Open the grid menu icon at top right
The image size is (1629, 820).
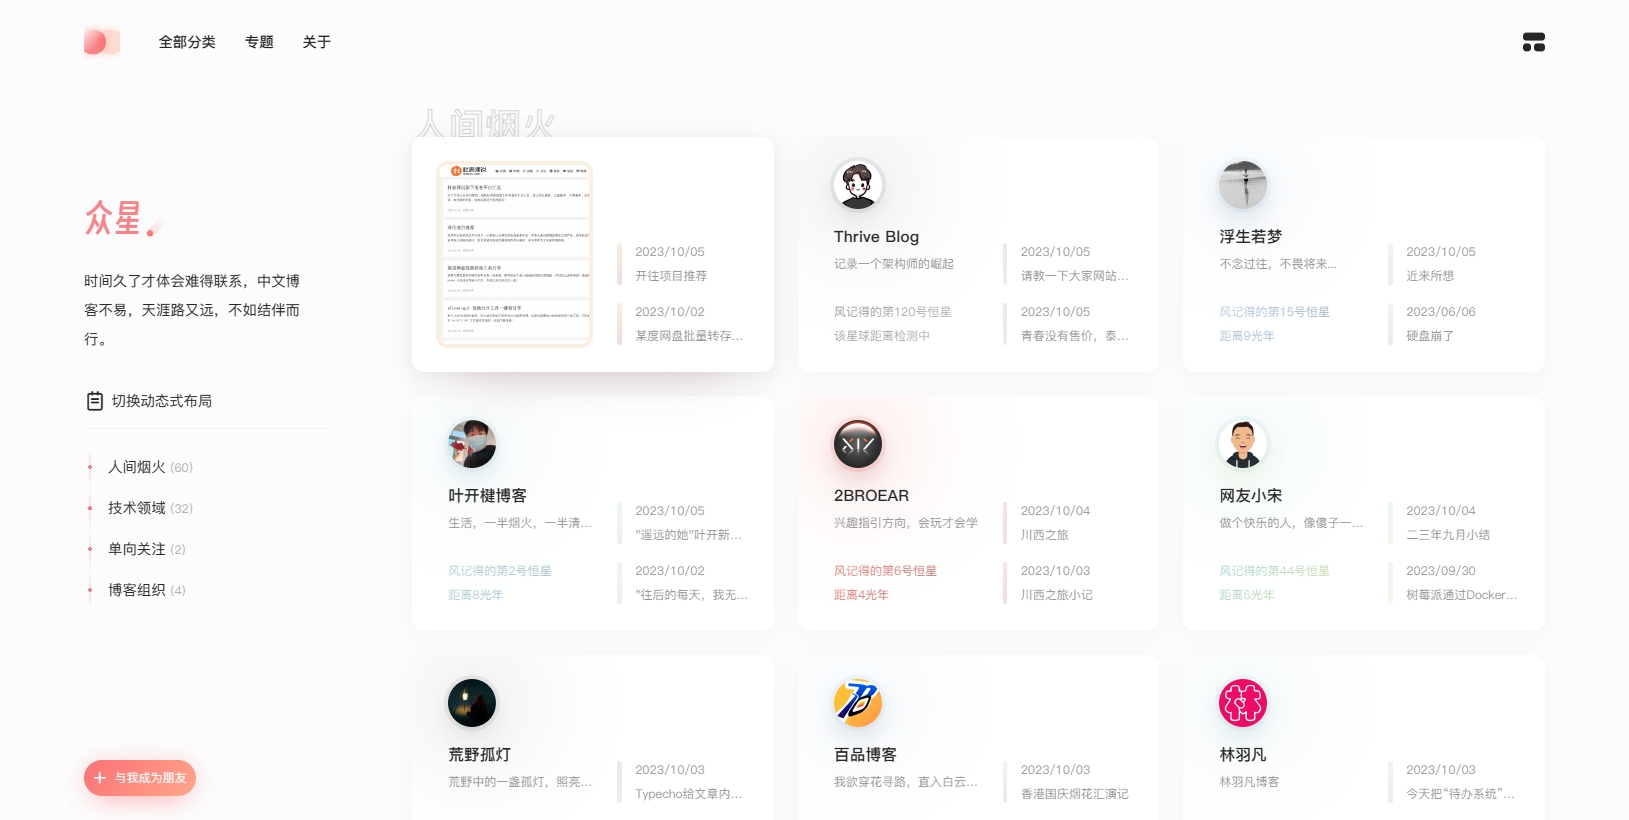pos(1533,42)
